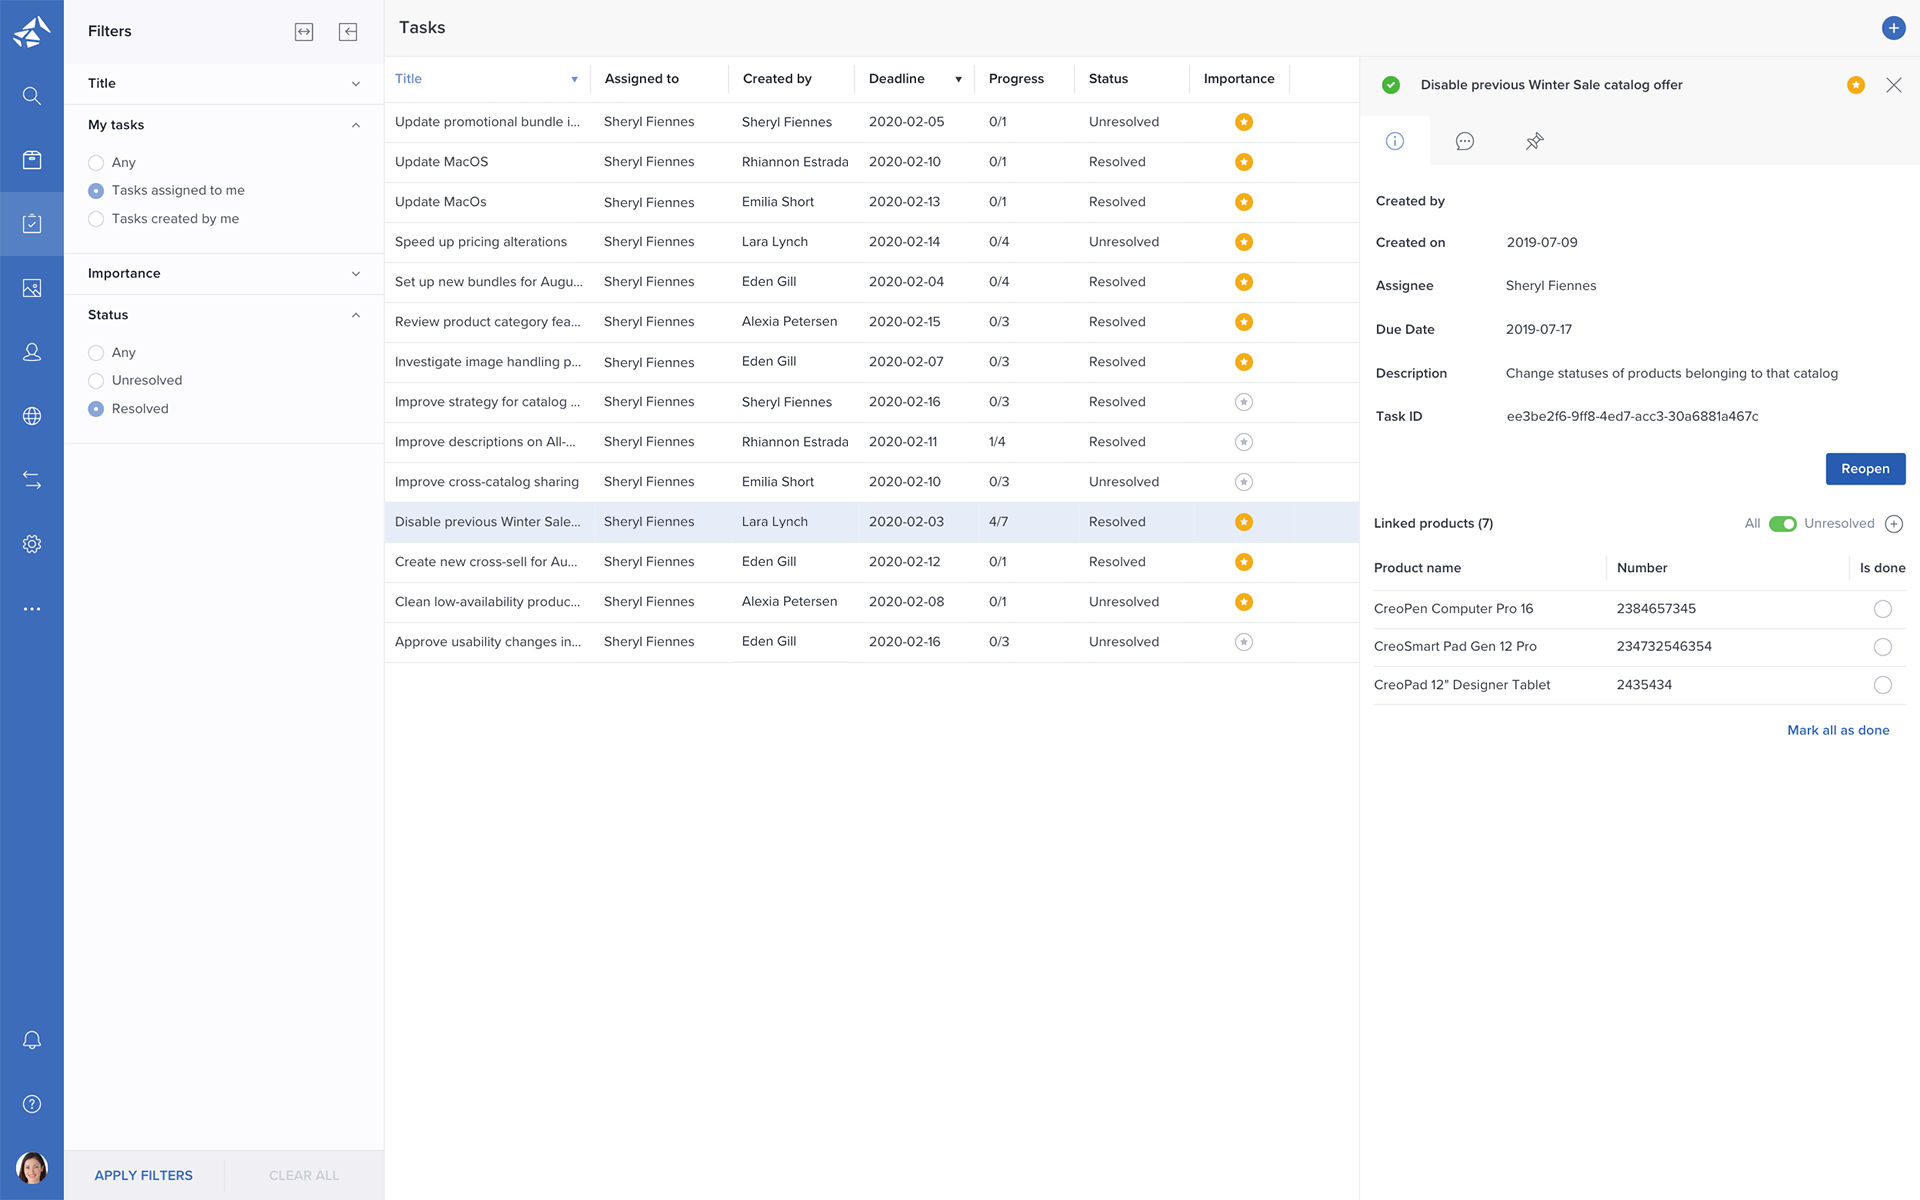Click CLEAR ALL button
This screenshot has width=1920, height=1200.
(x=304, y=1175)
